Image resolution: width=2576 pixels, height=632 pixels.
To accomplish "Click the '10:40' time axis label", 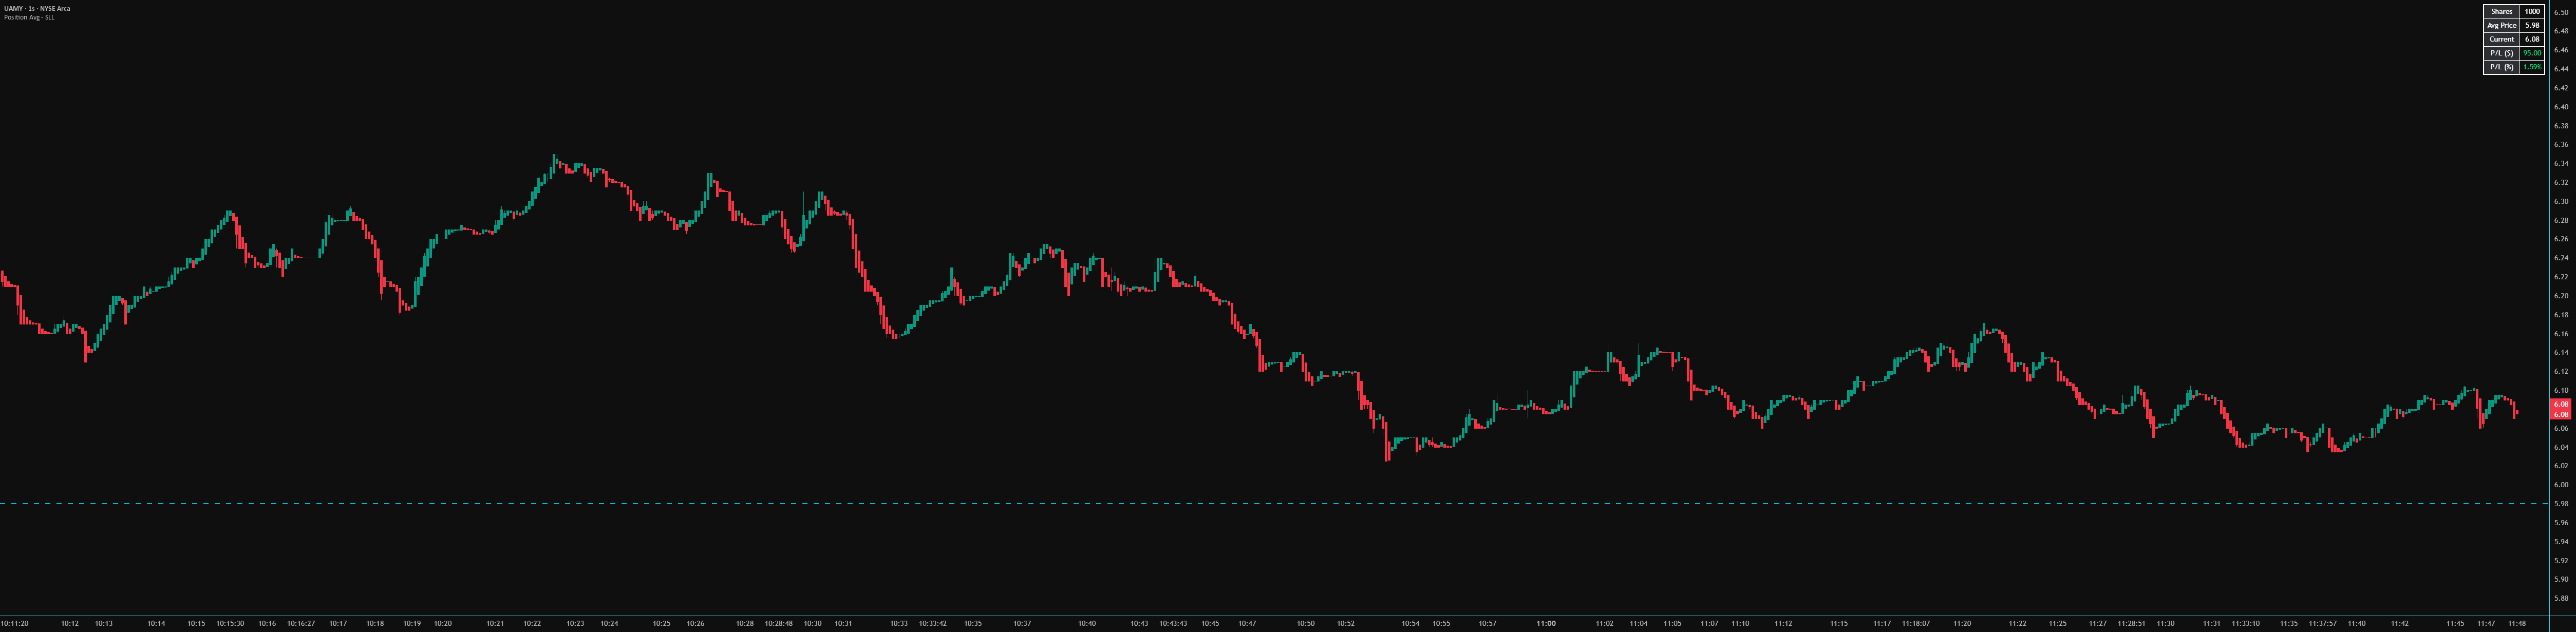I will [x=1087, y=623].
